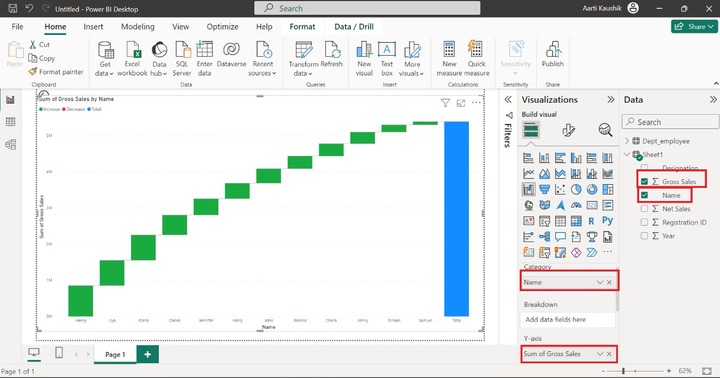Activate Focus mode on the chart
Screen dimensions: 720x378
click(x=461, y=103)
